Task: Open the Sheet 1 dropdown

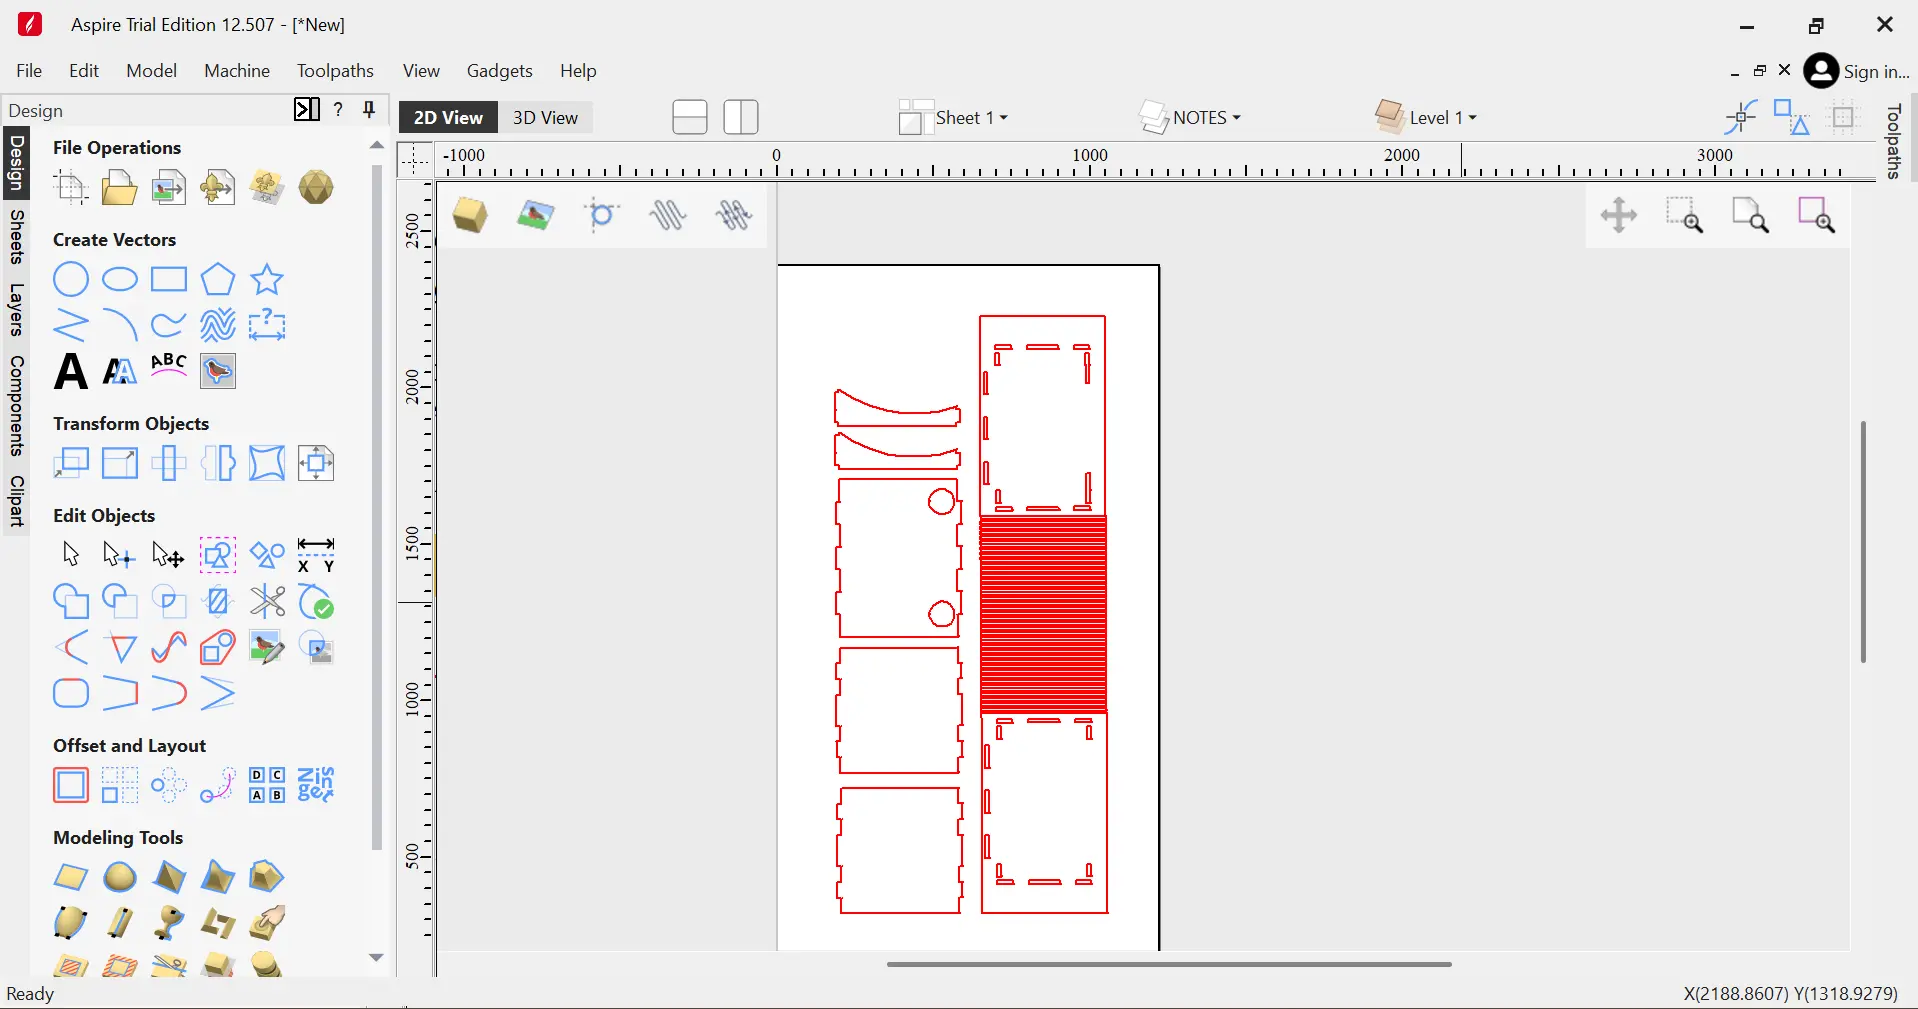Action: click(x=963, y=117)
